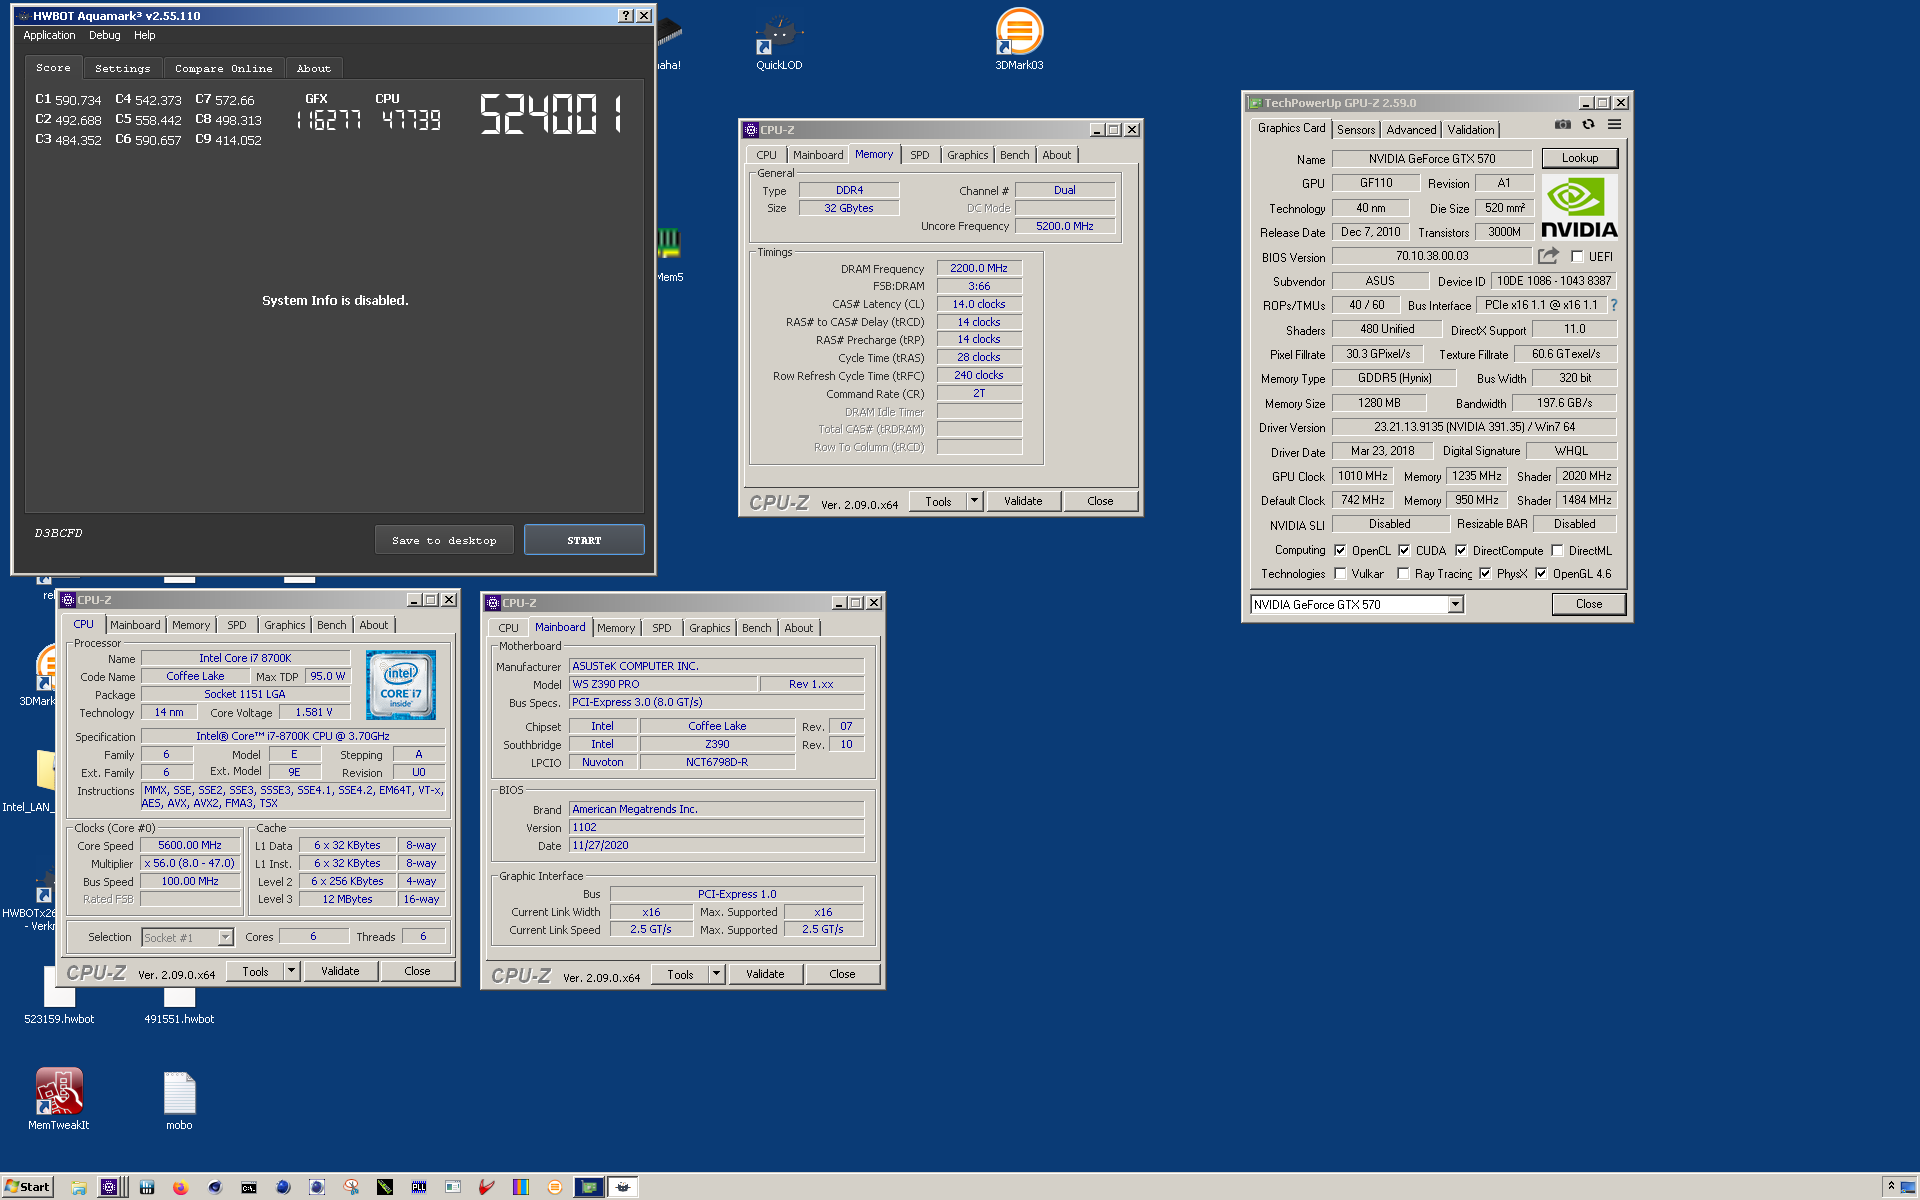Select the mobo file on desktop

[179, 1101]
